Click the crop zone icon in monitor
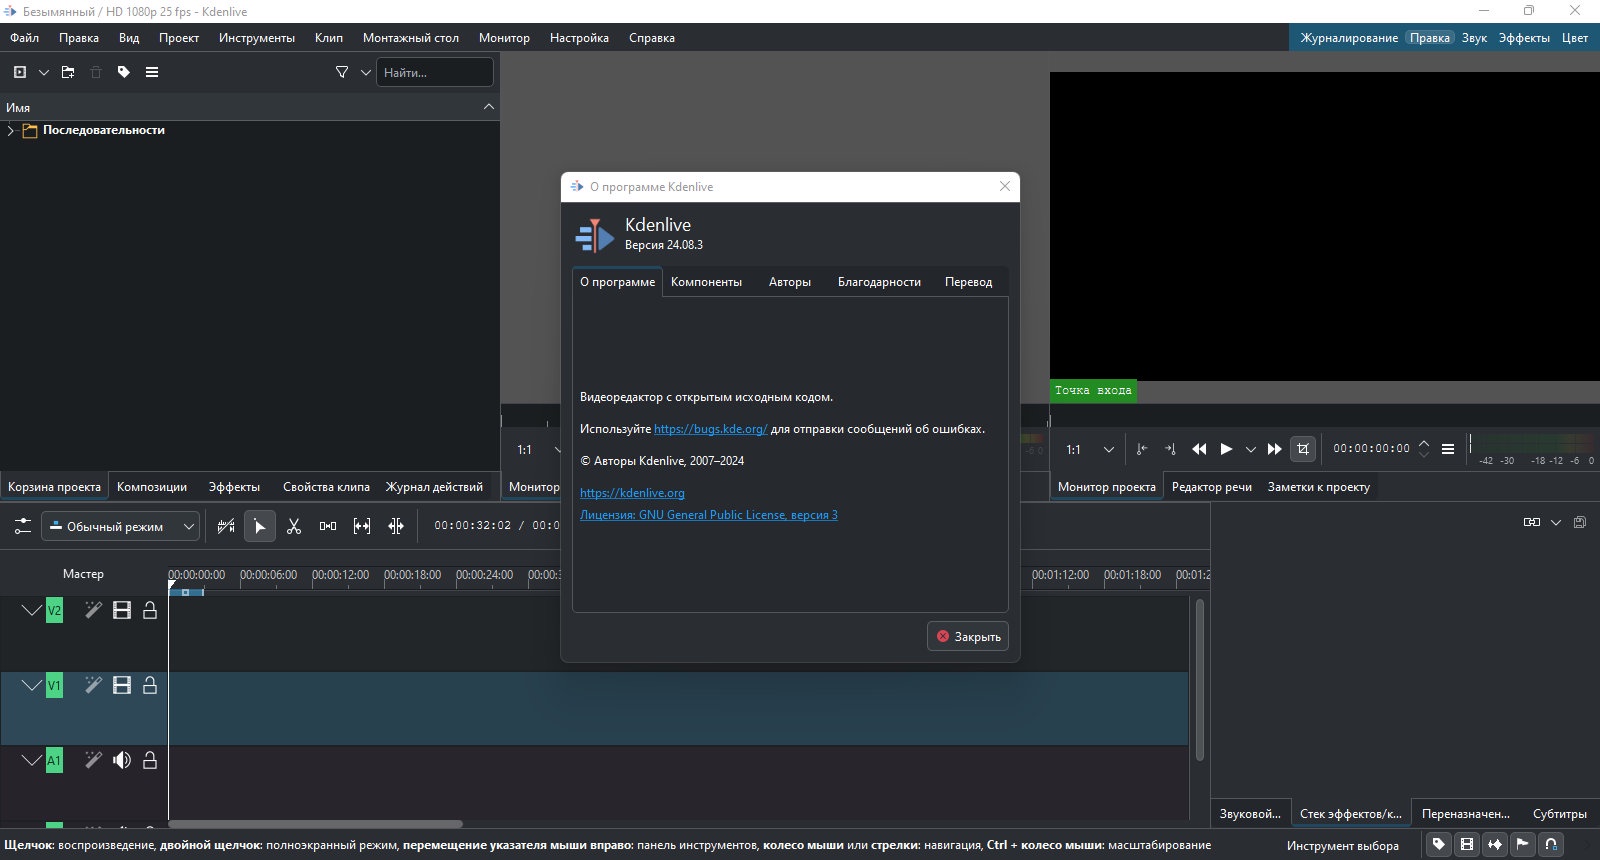This screenshot has width=1600, height=860. (1302, 449)
